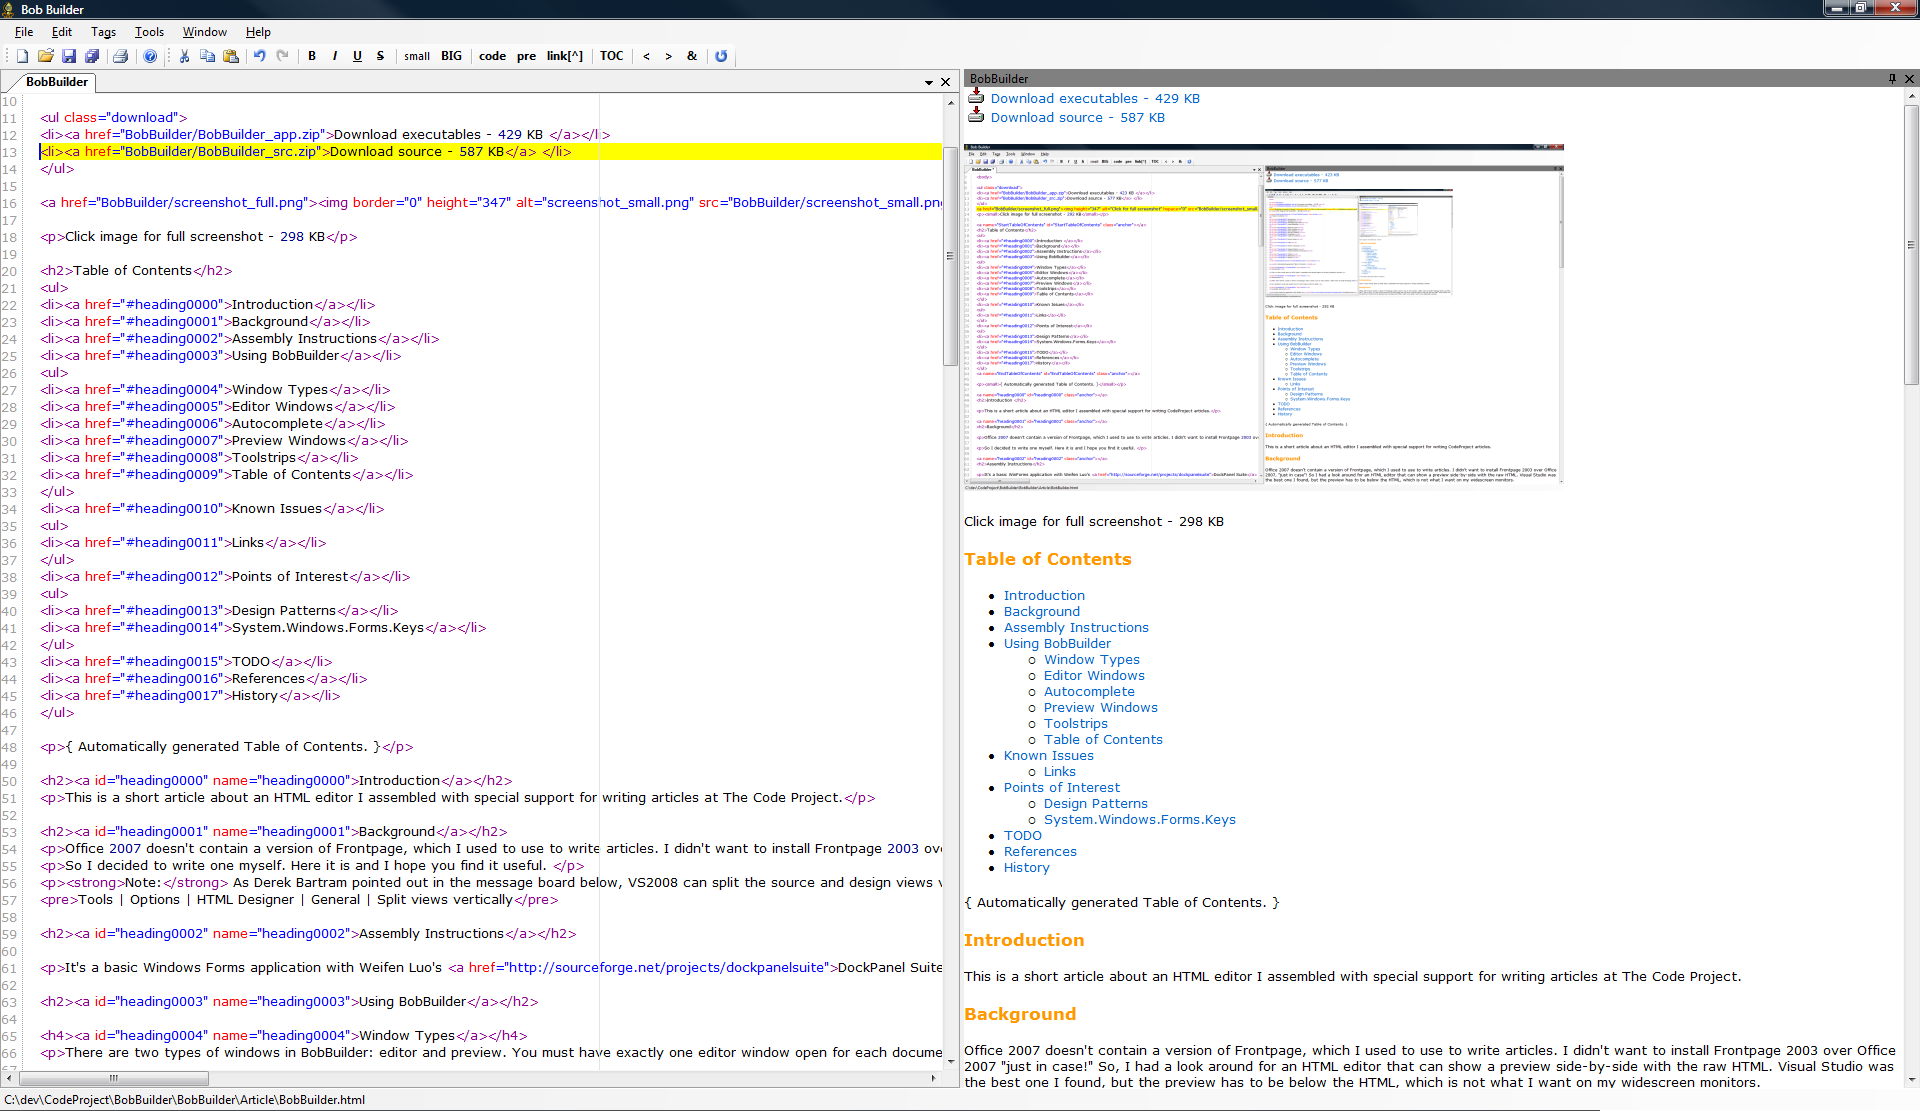
Task: Cut selection with the scissors icon
Action: (x=184, y=56)
